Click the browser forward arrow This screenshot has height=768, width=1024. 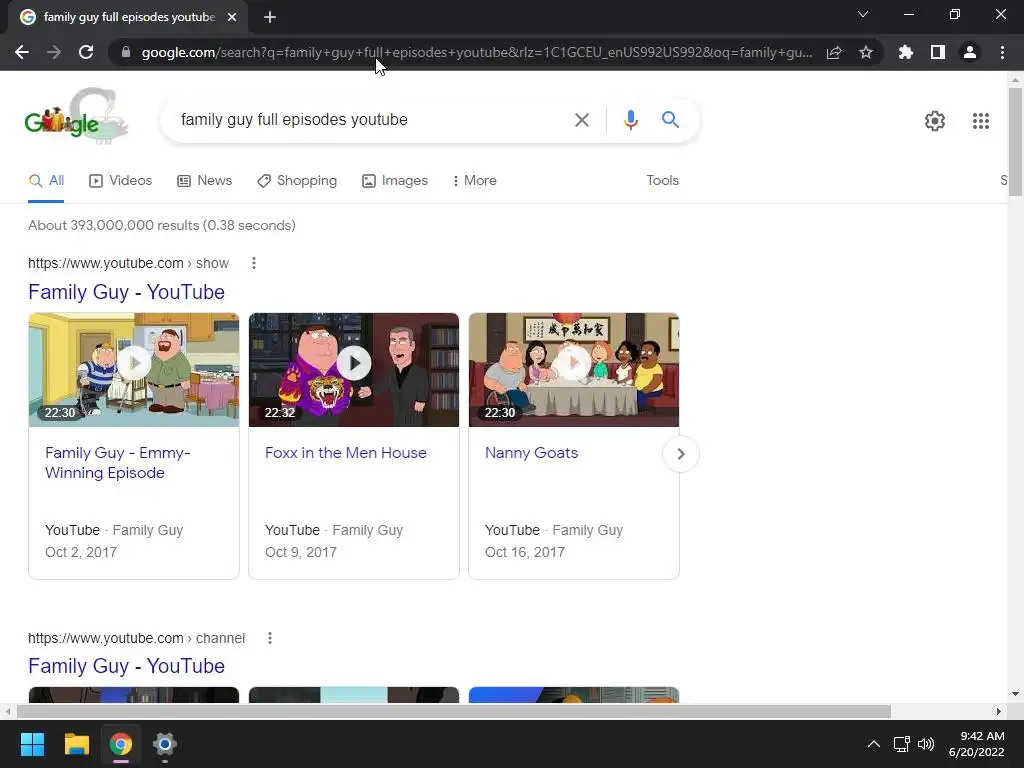(x=54, y=52)
